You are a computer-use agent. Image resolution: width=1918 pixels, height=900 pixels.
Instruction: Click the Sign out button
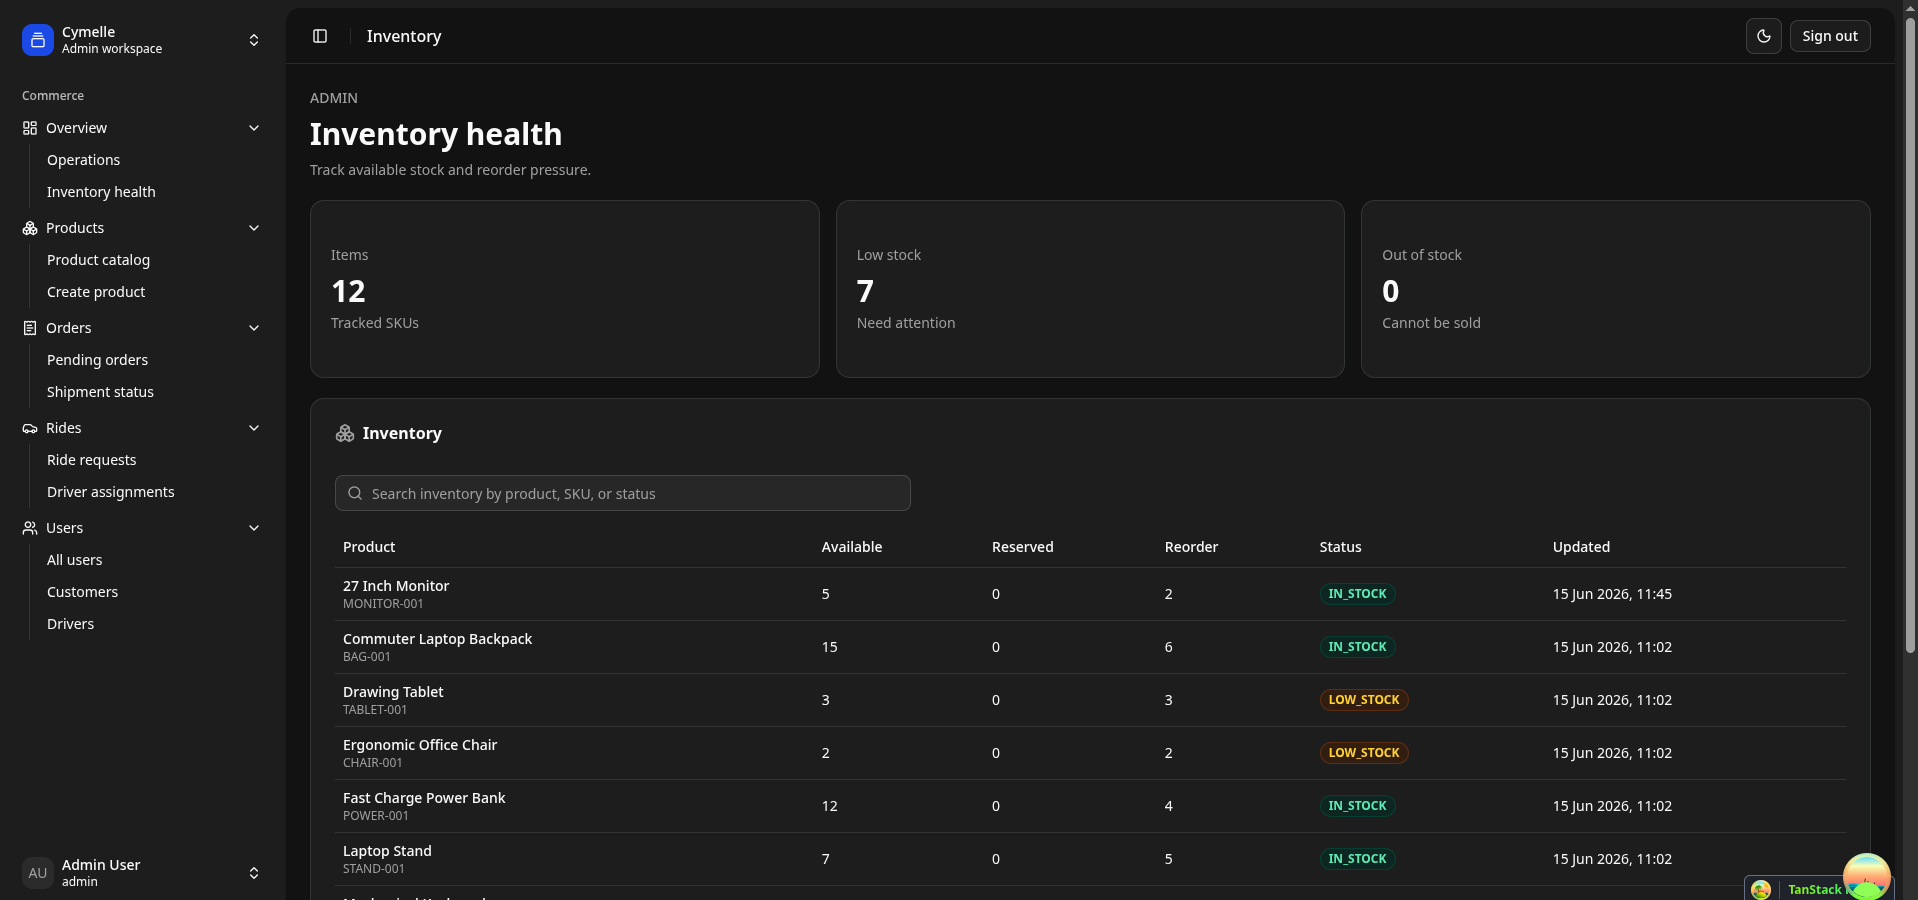click(x=1830, y=36)
